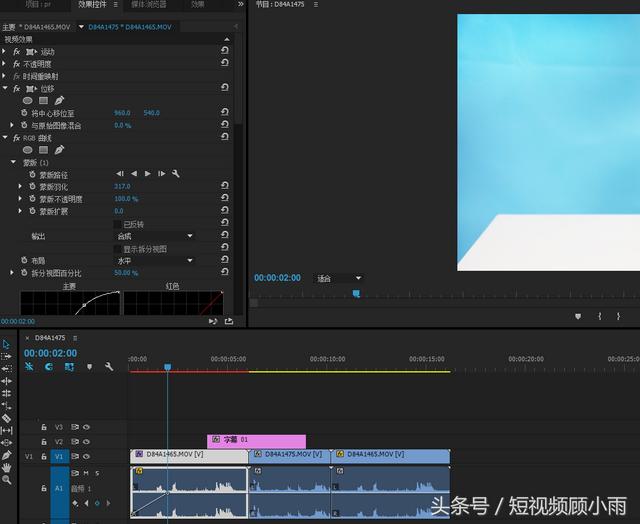Toggle the V2 track eye visibility

(86, 441)
